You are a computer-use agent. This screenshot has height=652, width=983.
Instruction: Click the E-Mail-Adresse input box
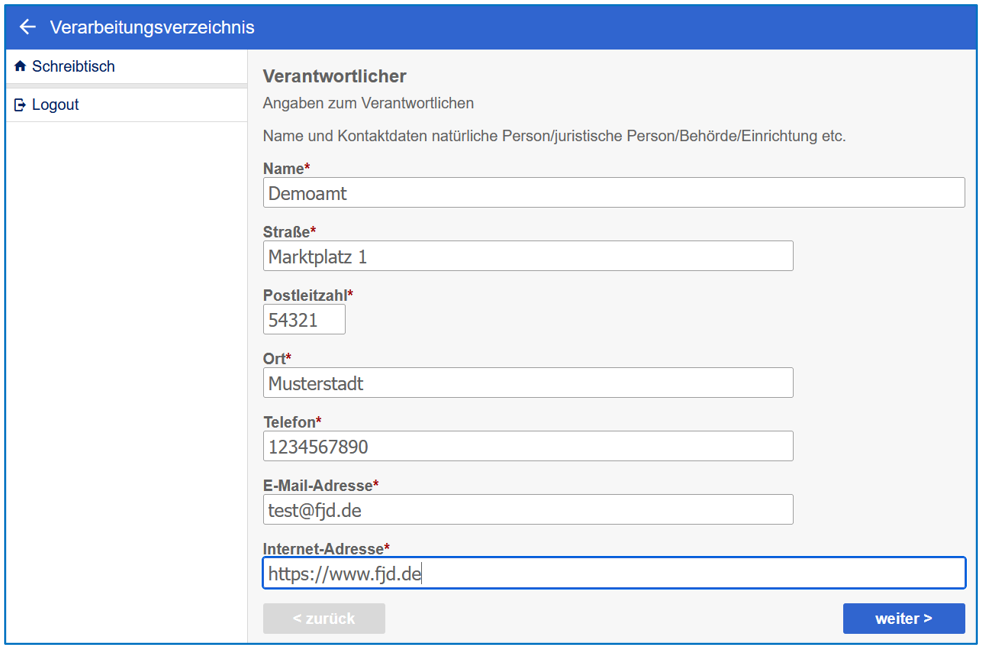tap(527, 510)
